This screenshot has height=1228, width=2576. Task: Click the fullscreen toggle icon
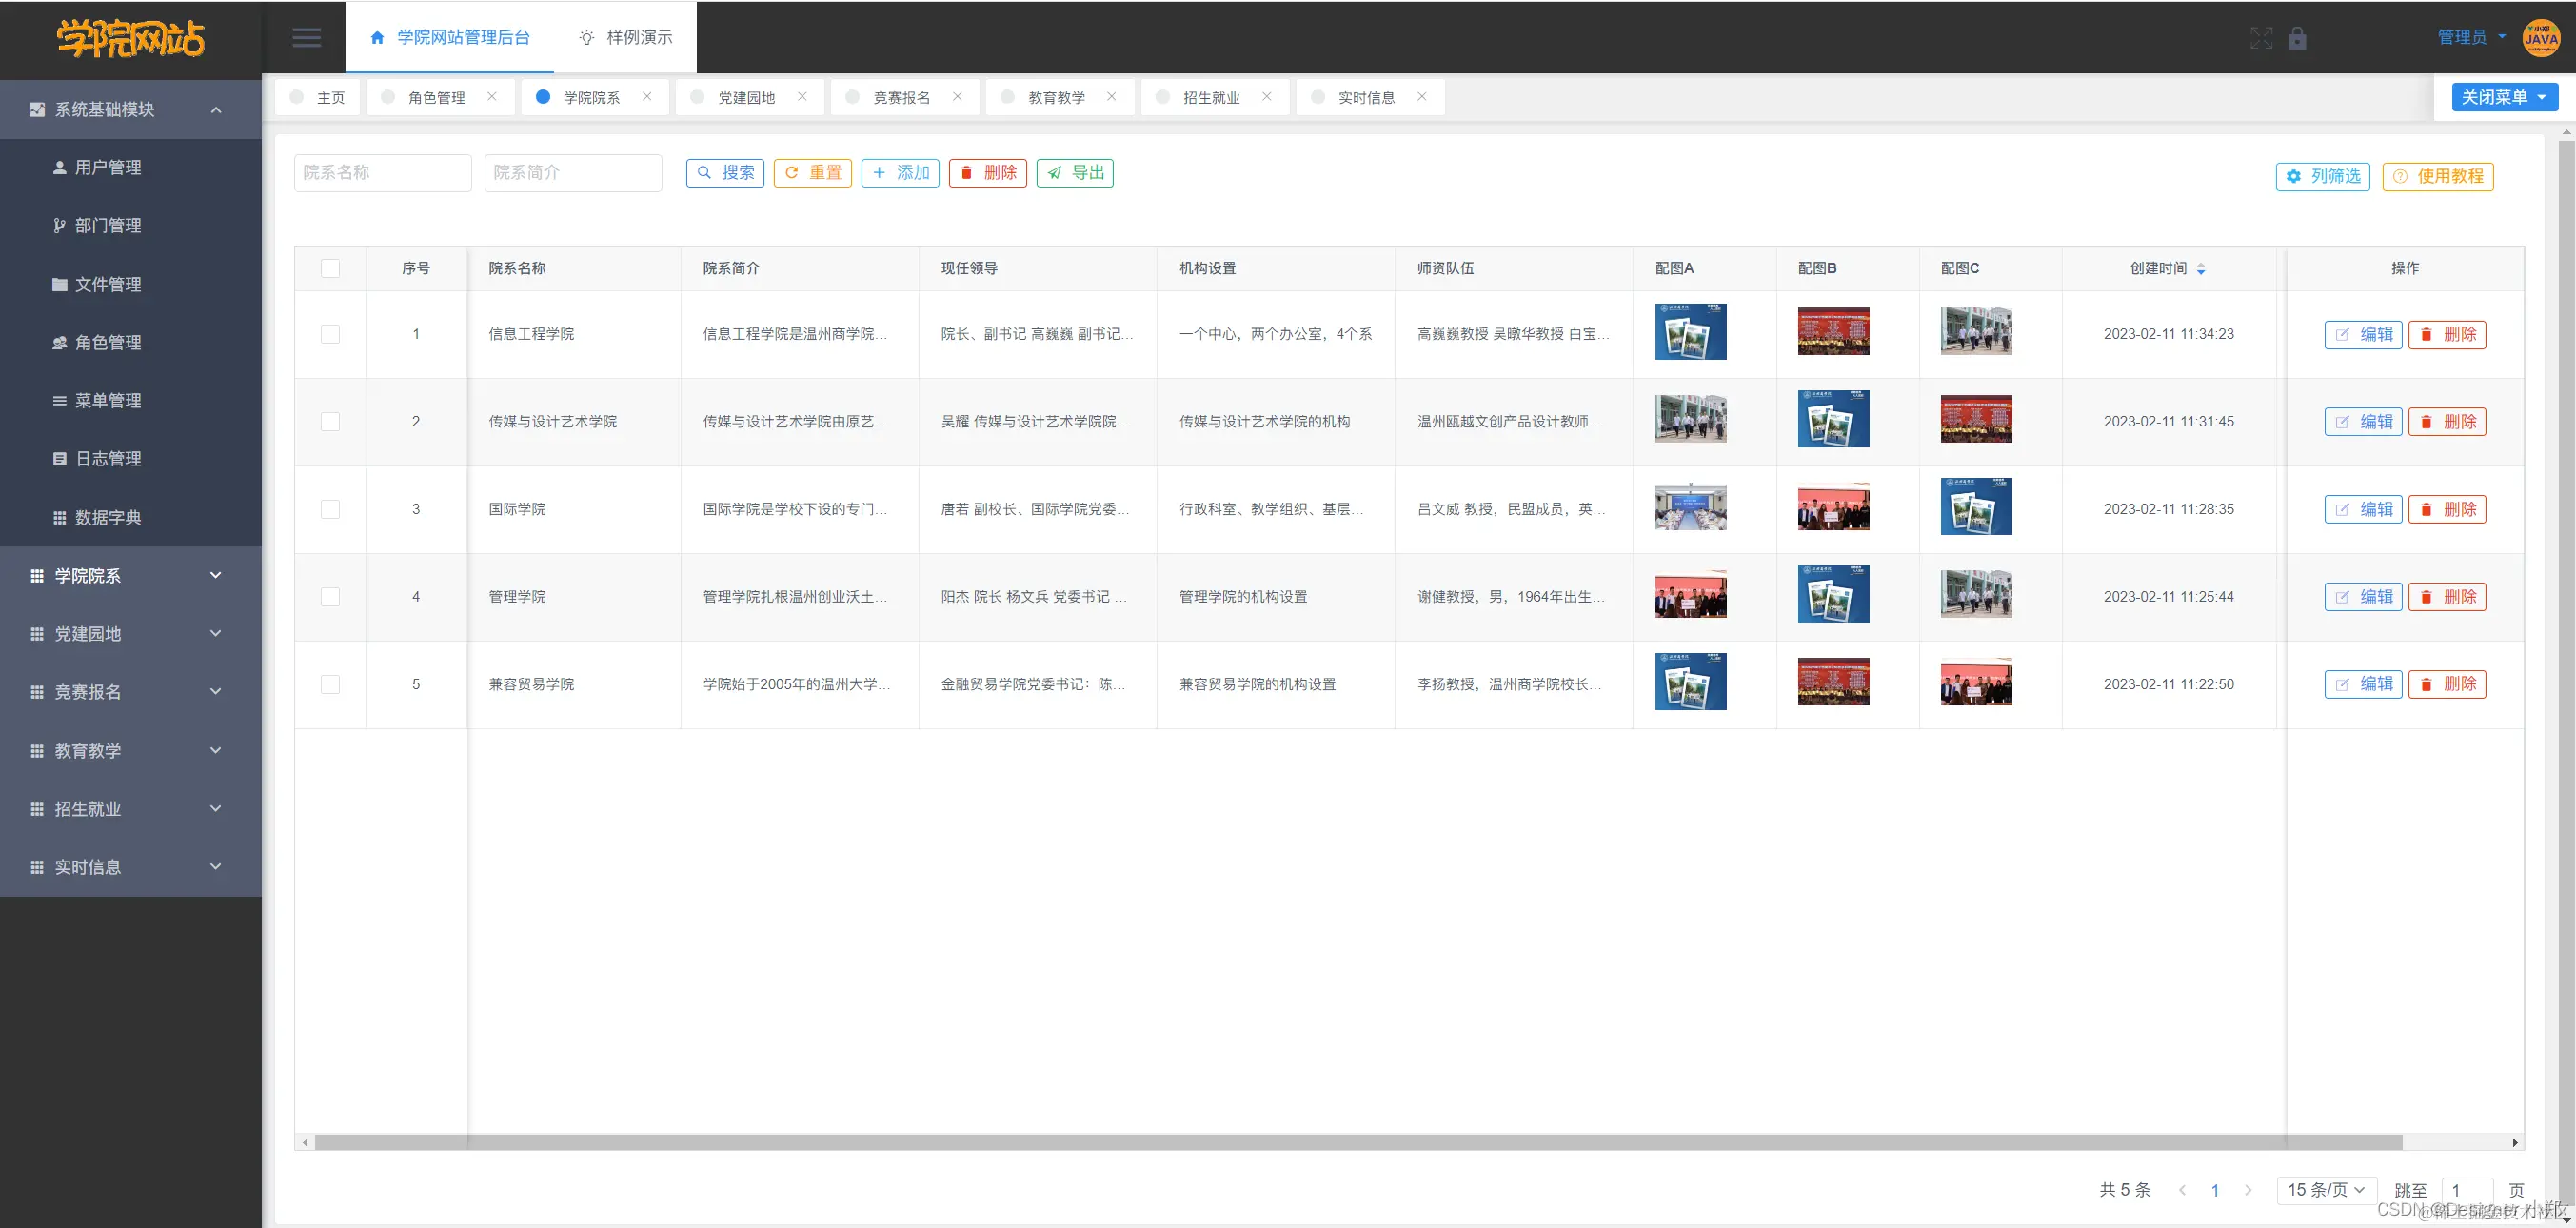(2260, 38)
